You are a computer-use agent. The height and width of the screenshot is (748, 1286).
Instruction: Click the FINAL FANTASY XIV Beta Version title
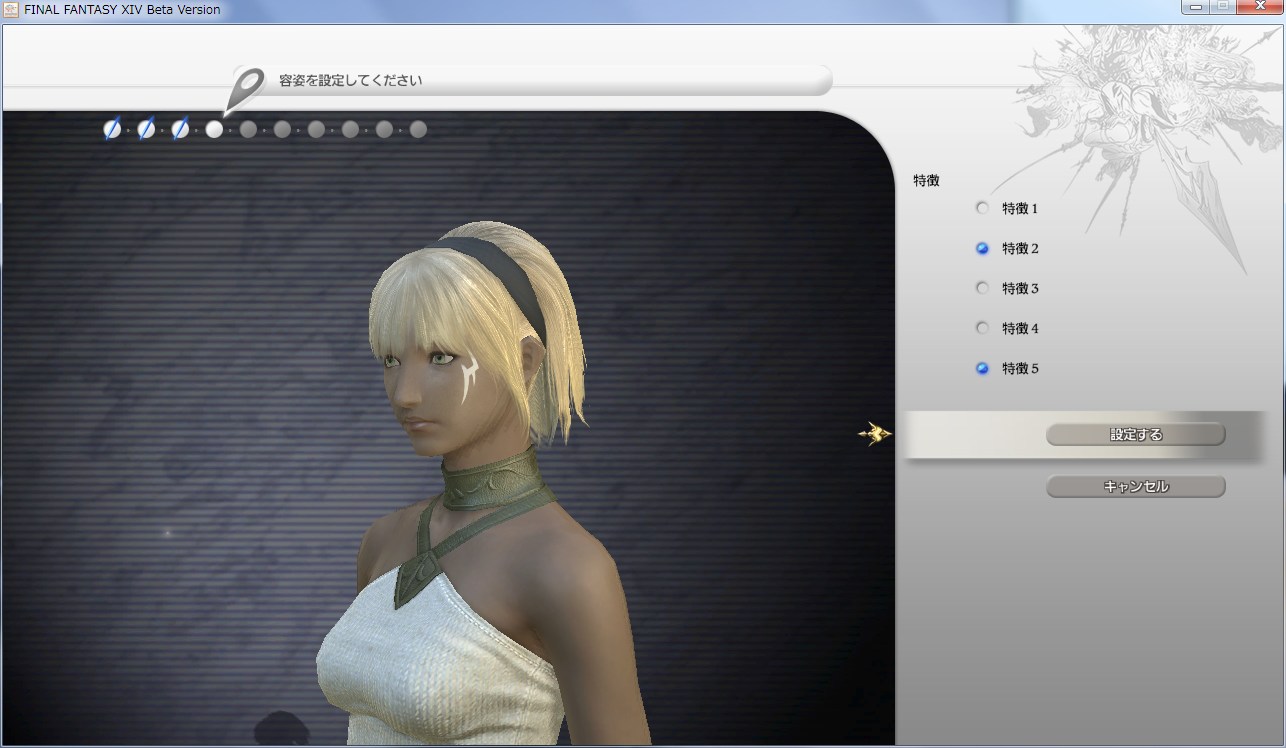pos(122,10)
